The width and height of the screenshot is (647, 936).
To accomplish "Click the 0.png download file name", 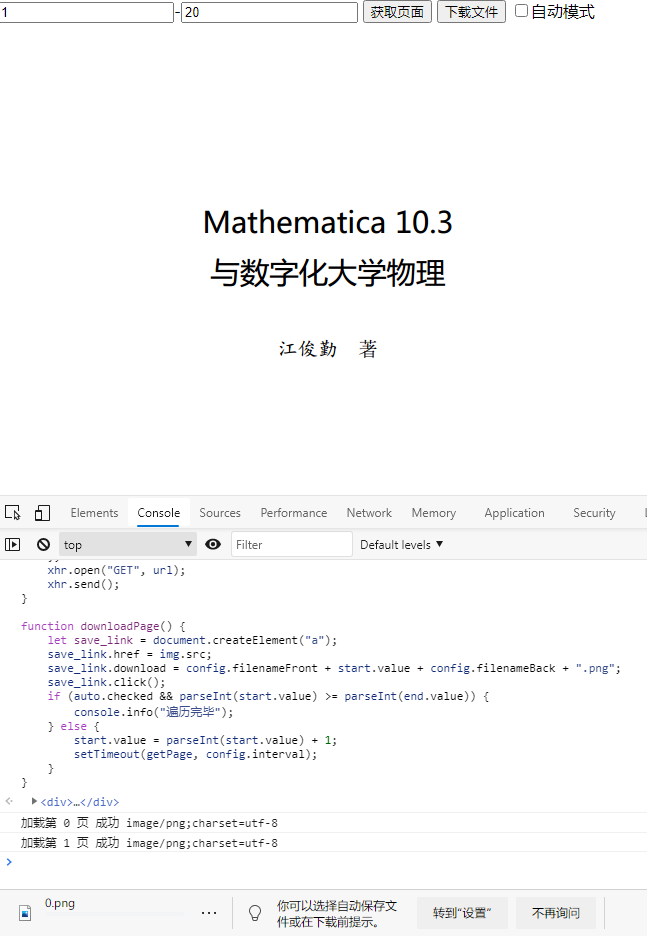I will click(60, 903).
